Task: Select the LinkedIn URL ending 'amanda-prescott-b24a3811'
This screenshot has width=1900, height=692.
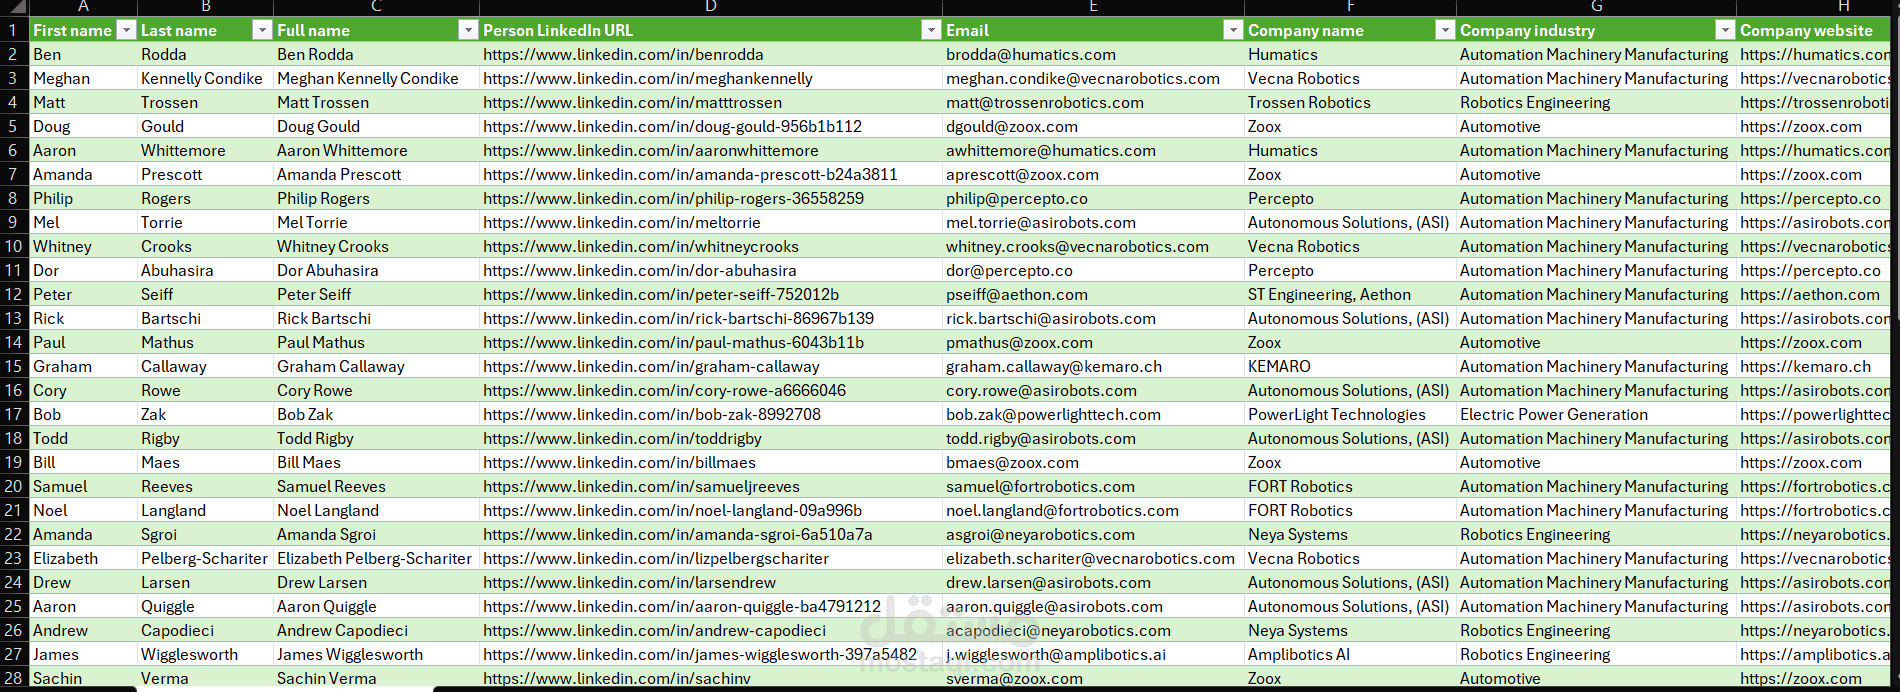Action: [711, 174]
